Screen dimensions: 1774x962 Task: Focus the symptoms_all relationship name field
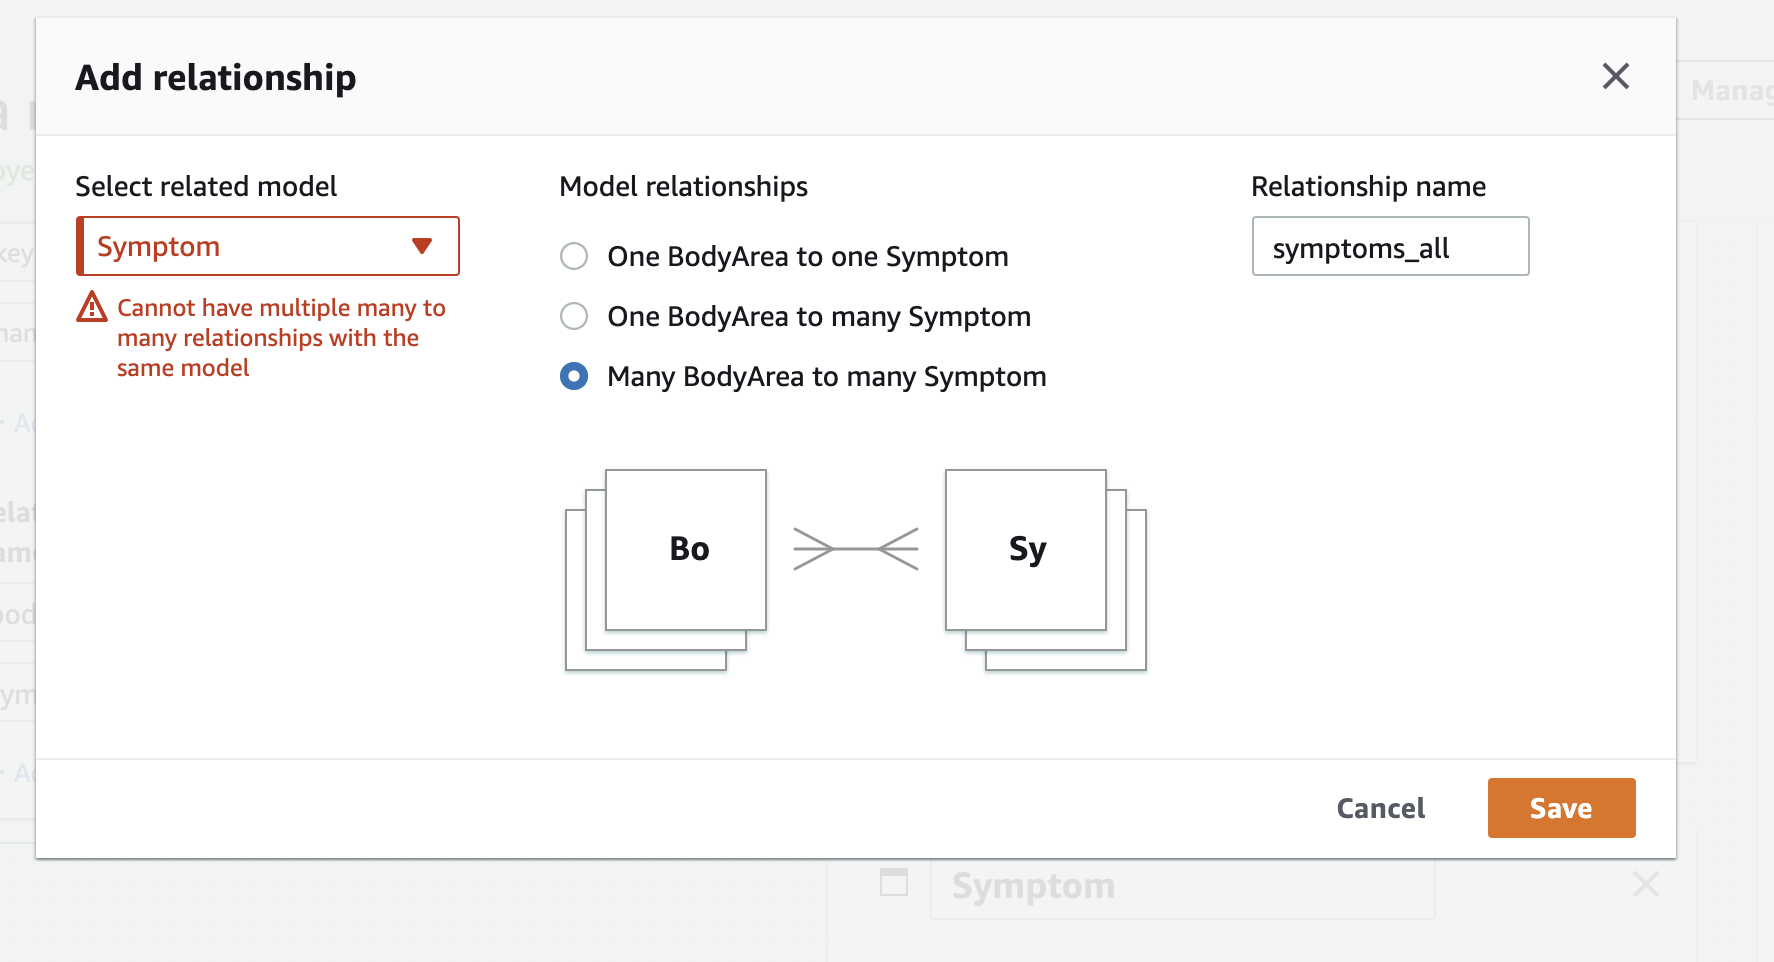[1390, 246]
